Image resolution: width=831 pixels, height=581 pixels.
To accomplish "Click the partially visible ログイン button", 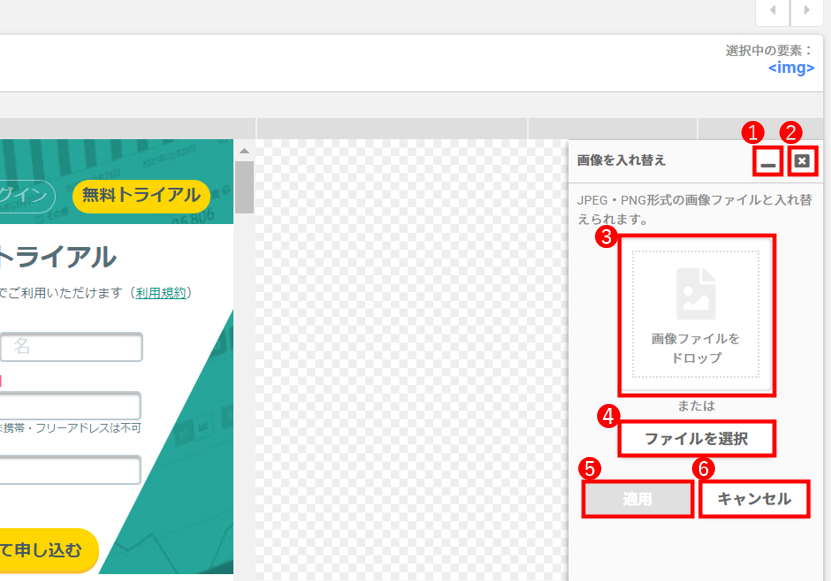I will pyautogui.click(x=26, y=196).
